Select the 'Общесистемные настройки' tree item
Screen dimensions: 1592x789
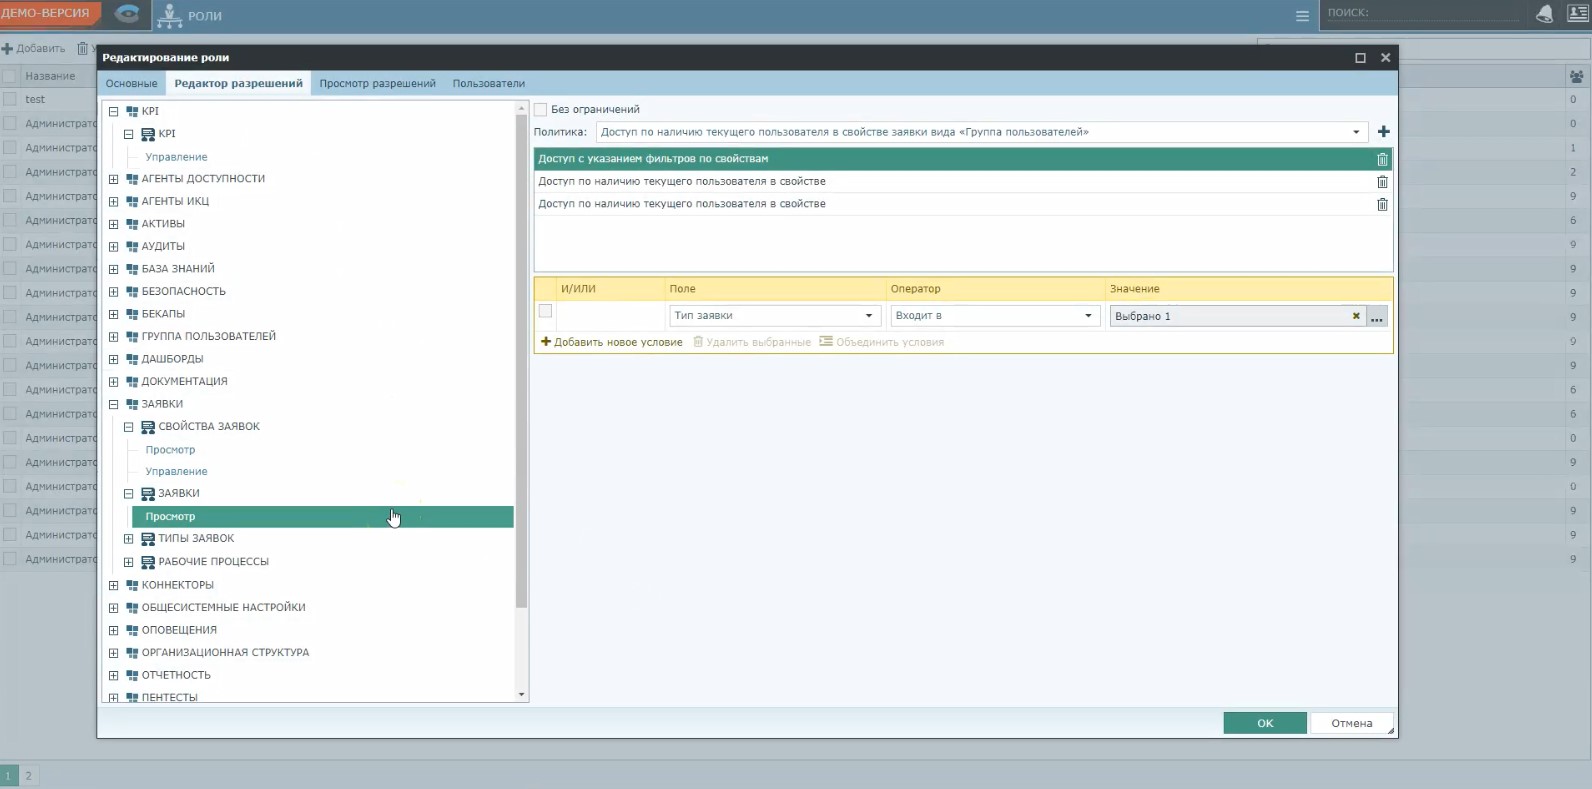(224, 608)
